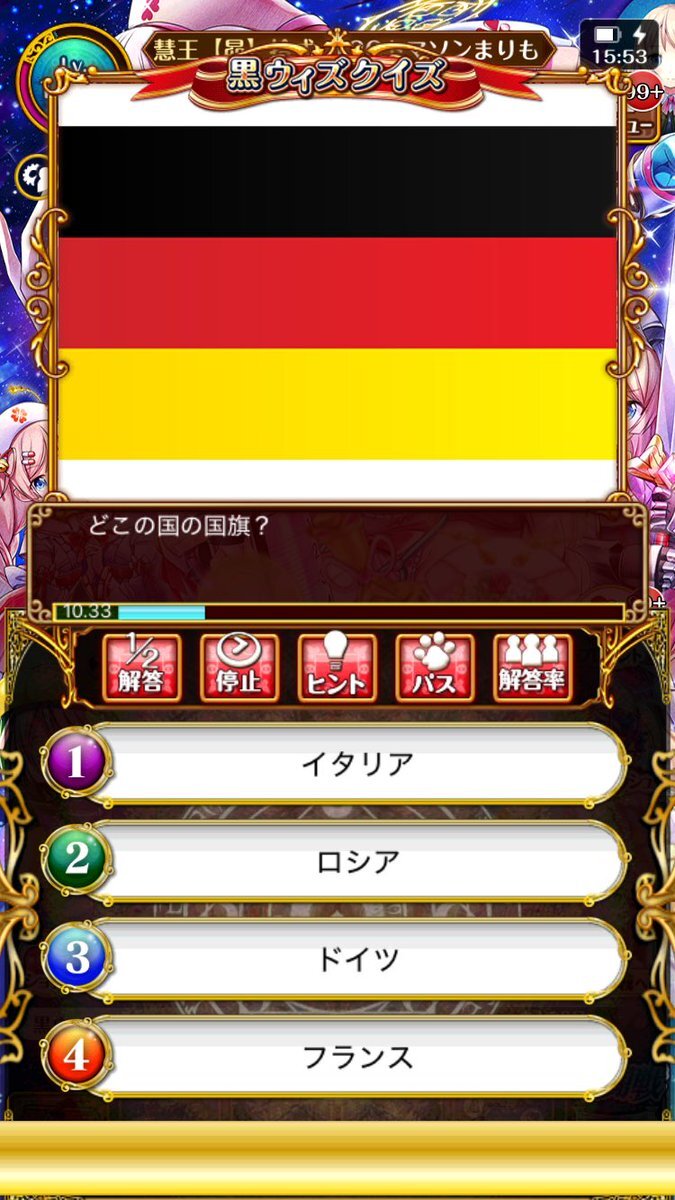Tap the green number 2 orb

[x=77, y=862]
